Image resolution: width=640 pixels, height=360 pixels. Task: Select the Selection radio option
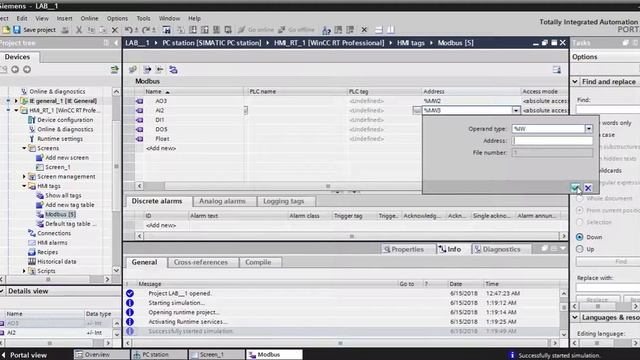tap(580, 222)
